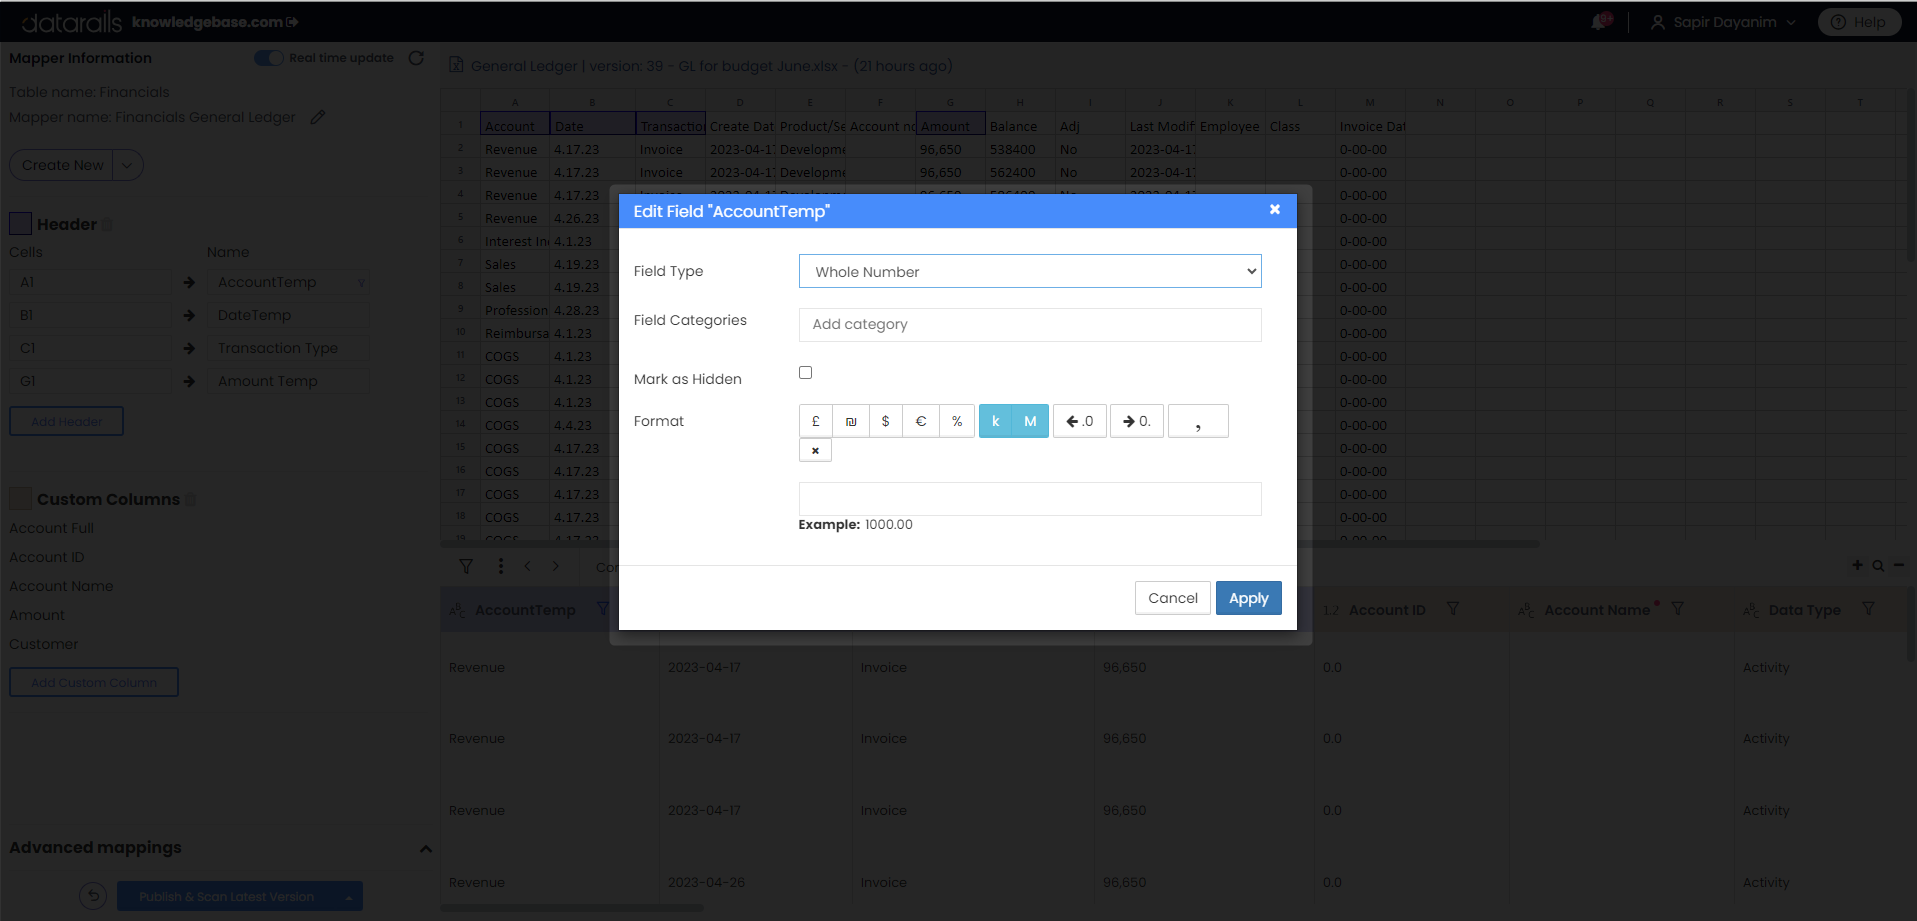Viewport: 1917px width, 921px height.
Task: Click the Datarails logo
Action: click(70, 21)
